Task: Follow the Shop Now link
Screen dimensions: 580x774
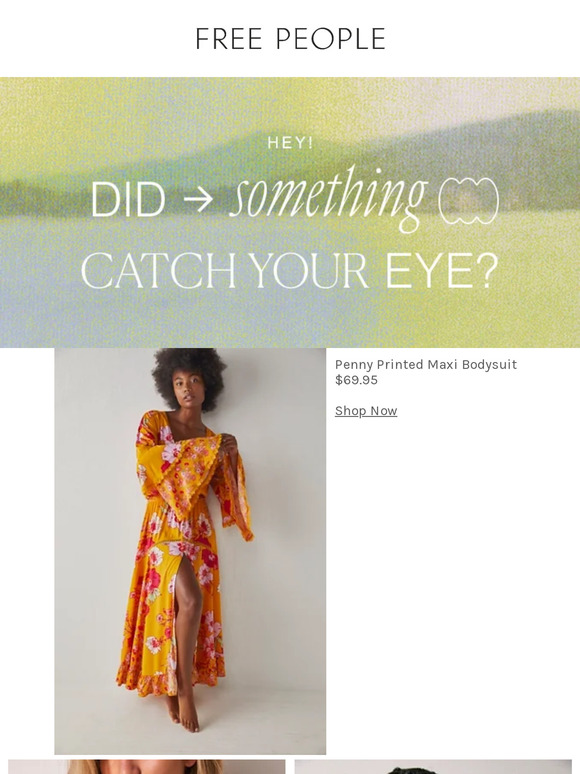Action: 366,411
